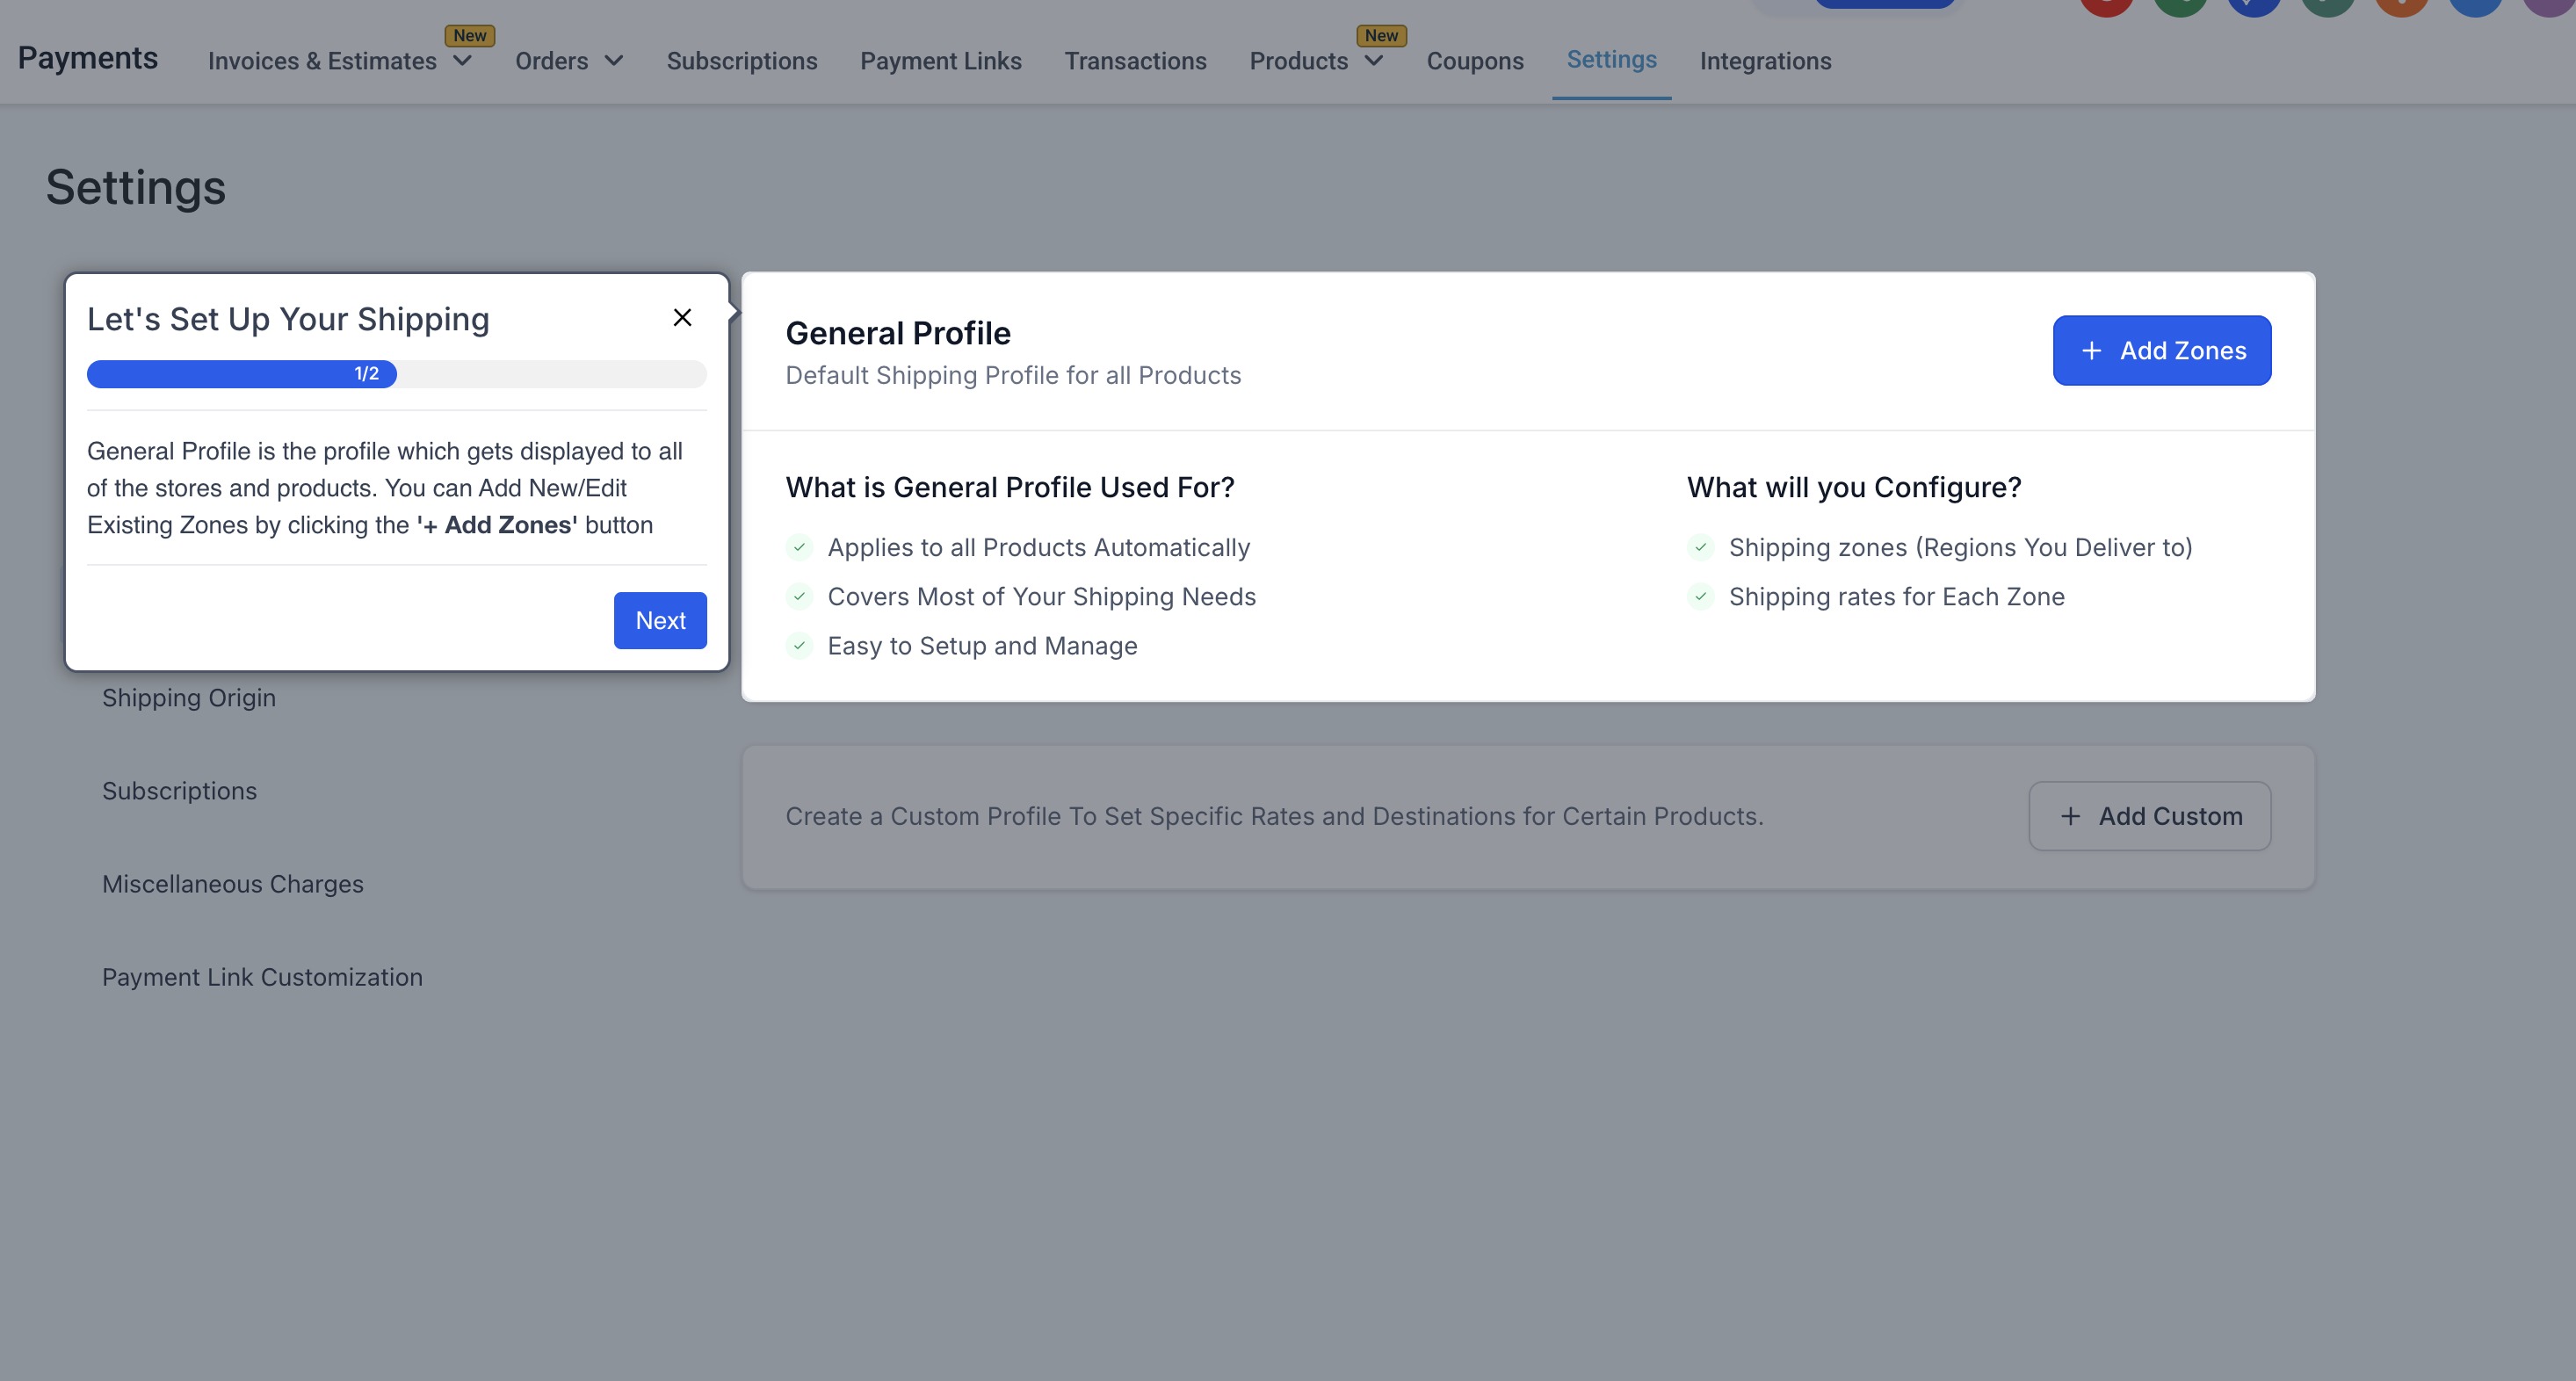2576x1381 pixels.
Task: Click the Add Custom button
Action: point(2150,817)
